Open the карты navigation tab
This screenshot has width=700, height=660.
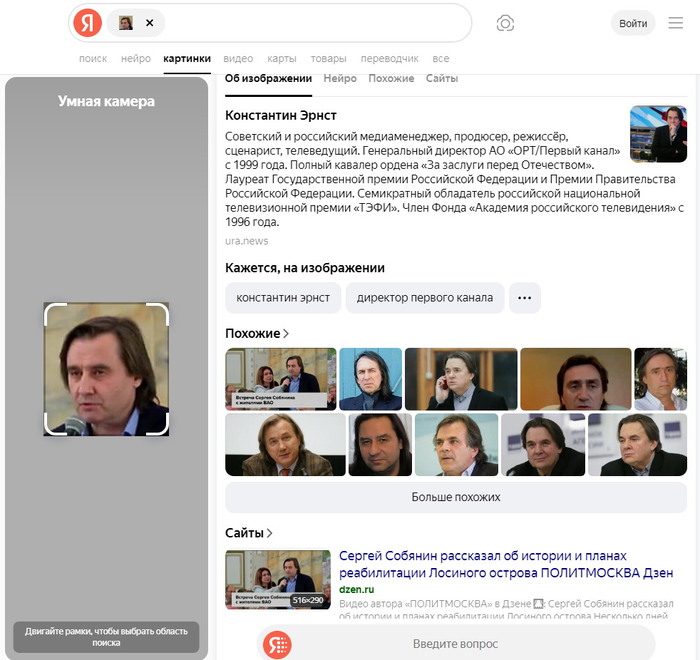[282, 59]
